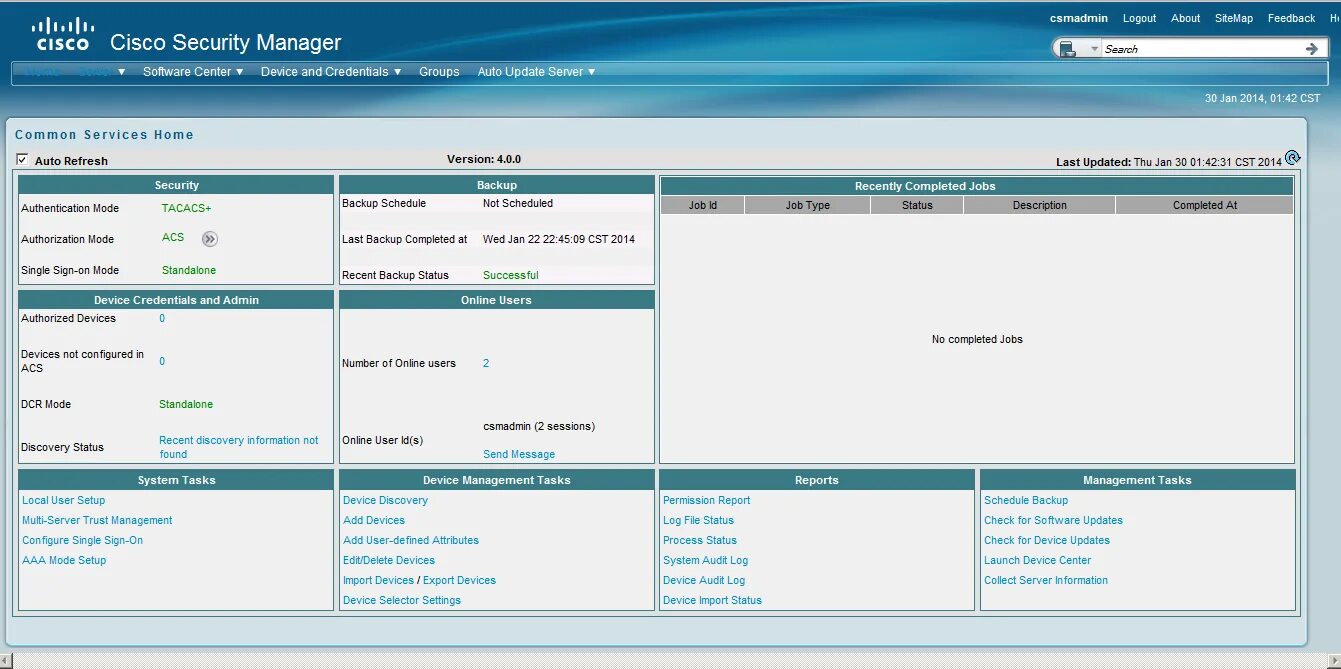
Task: Open Schedule Backup task
Action: pyautogui.click(x=1026, y=500)
